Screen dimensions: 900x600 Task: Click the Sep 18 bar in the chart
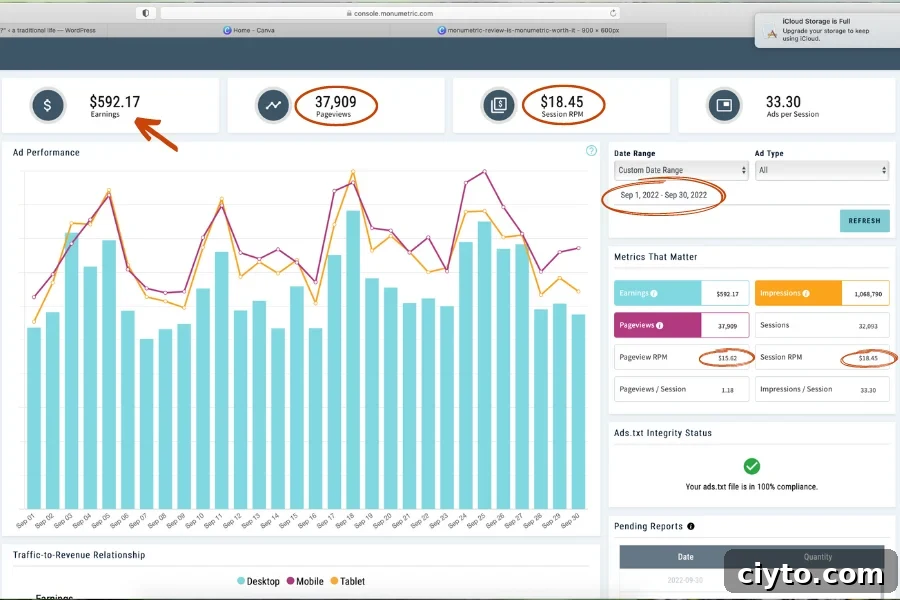click(353, 359)
